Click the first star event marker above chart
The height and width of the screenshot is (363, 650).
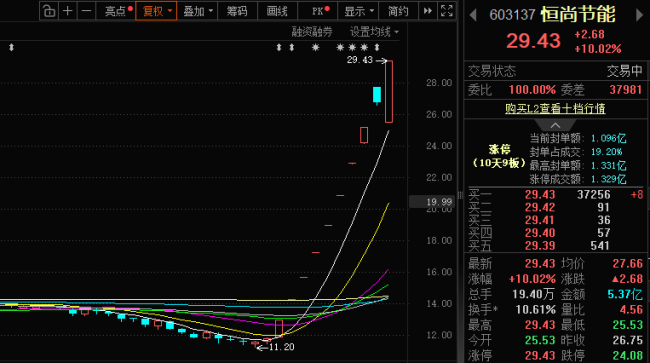pyautogui.click(x=315, y=48)
